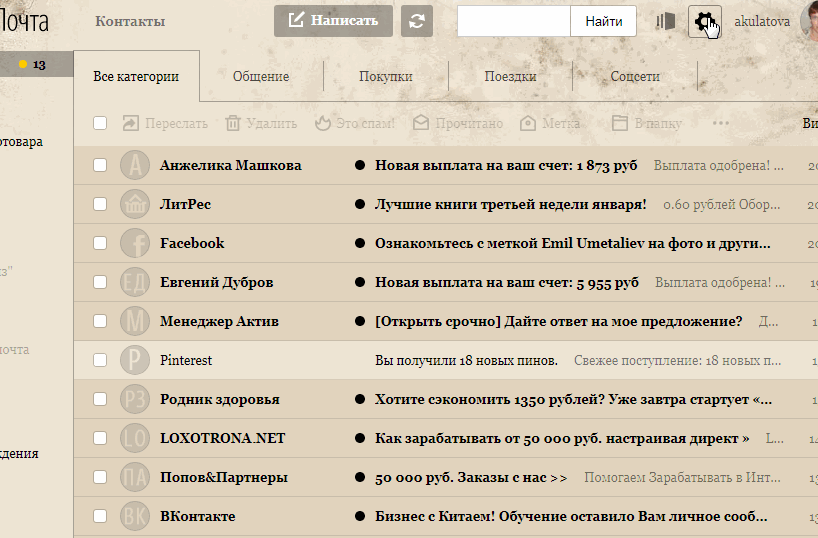The image size is (818, 538).
Task: Click the refresh mail icon button
Action: [417, 21]
